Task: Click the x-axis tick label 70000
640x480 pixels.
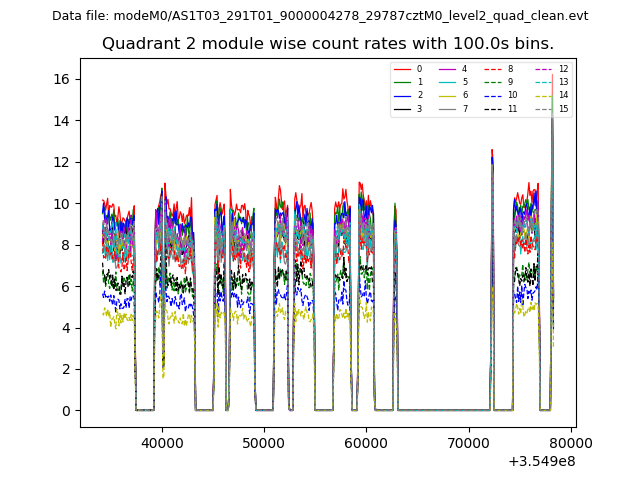Action: (x=469, y=442)
